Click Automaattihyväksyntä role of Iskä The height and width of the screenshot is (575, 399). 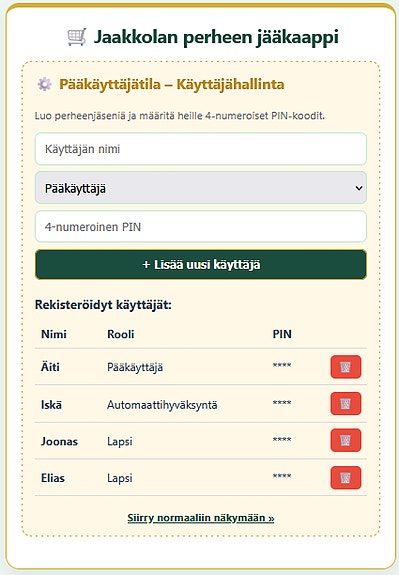[x=162, y=405]
